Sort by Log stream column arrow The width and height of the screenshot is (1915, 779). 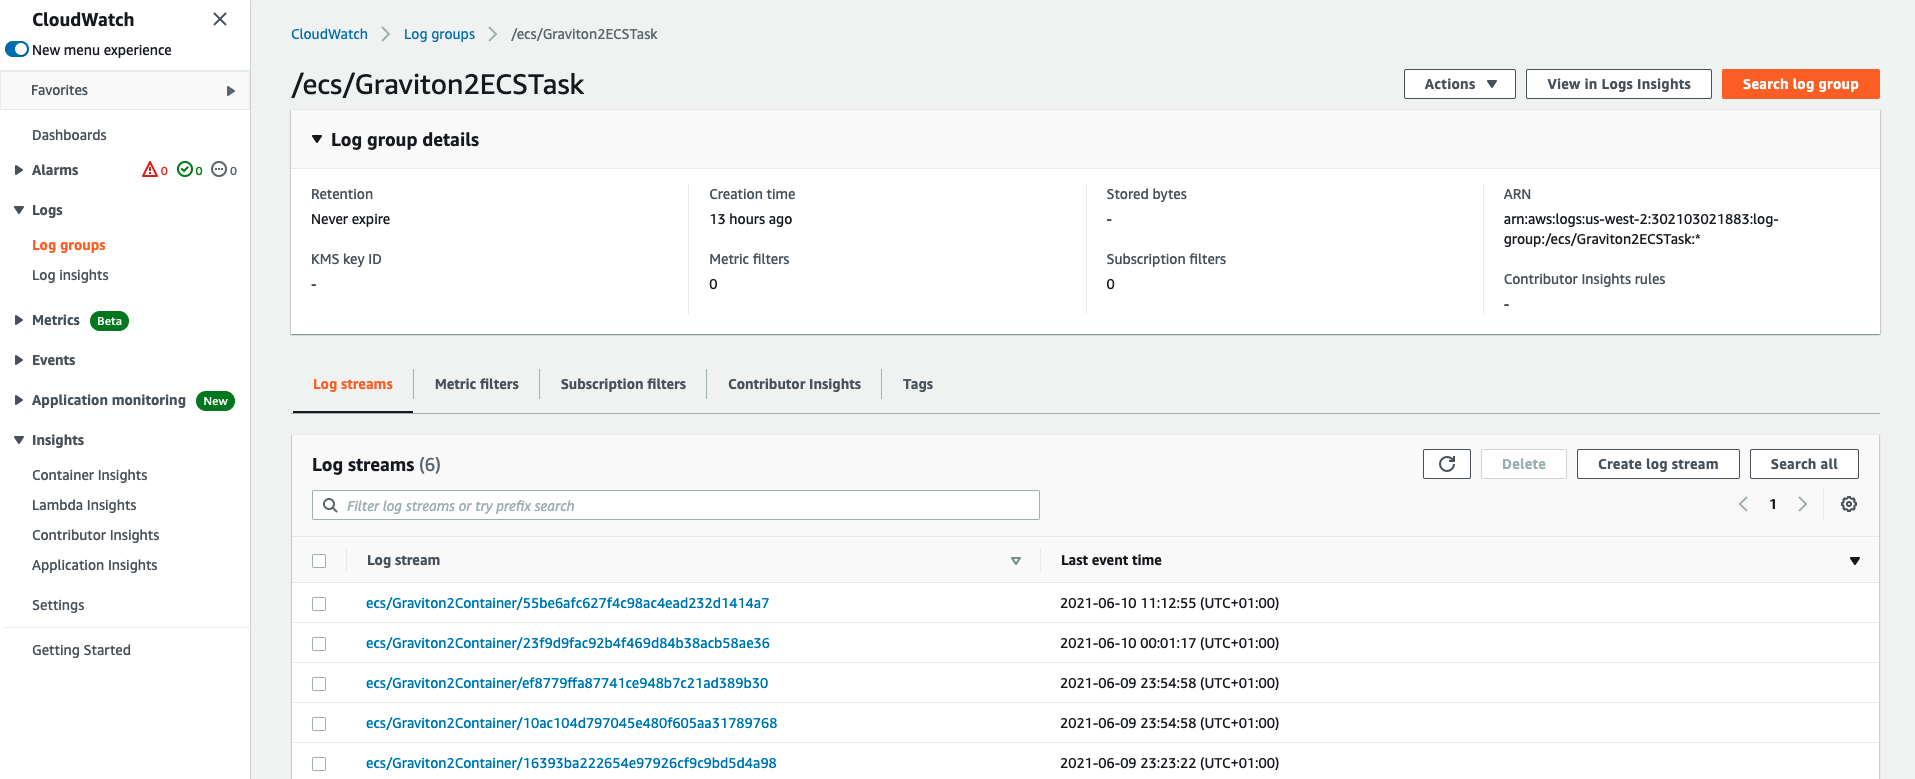[x=1016, y=561]
